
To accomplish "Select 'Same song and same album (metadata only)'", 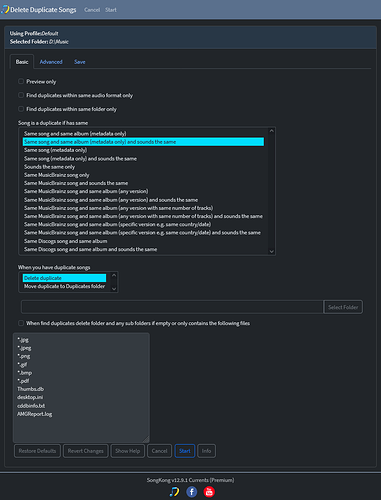I will point(143,134).
